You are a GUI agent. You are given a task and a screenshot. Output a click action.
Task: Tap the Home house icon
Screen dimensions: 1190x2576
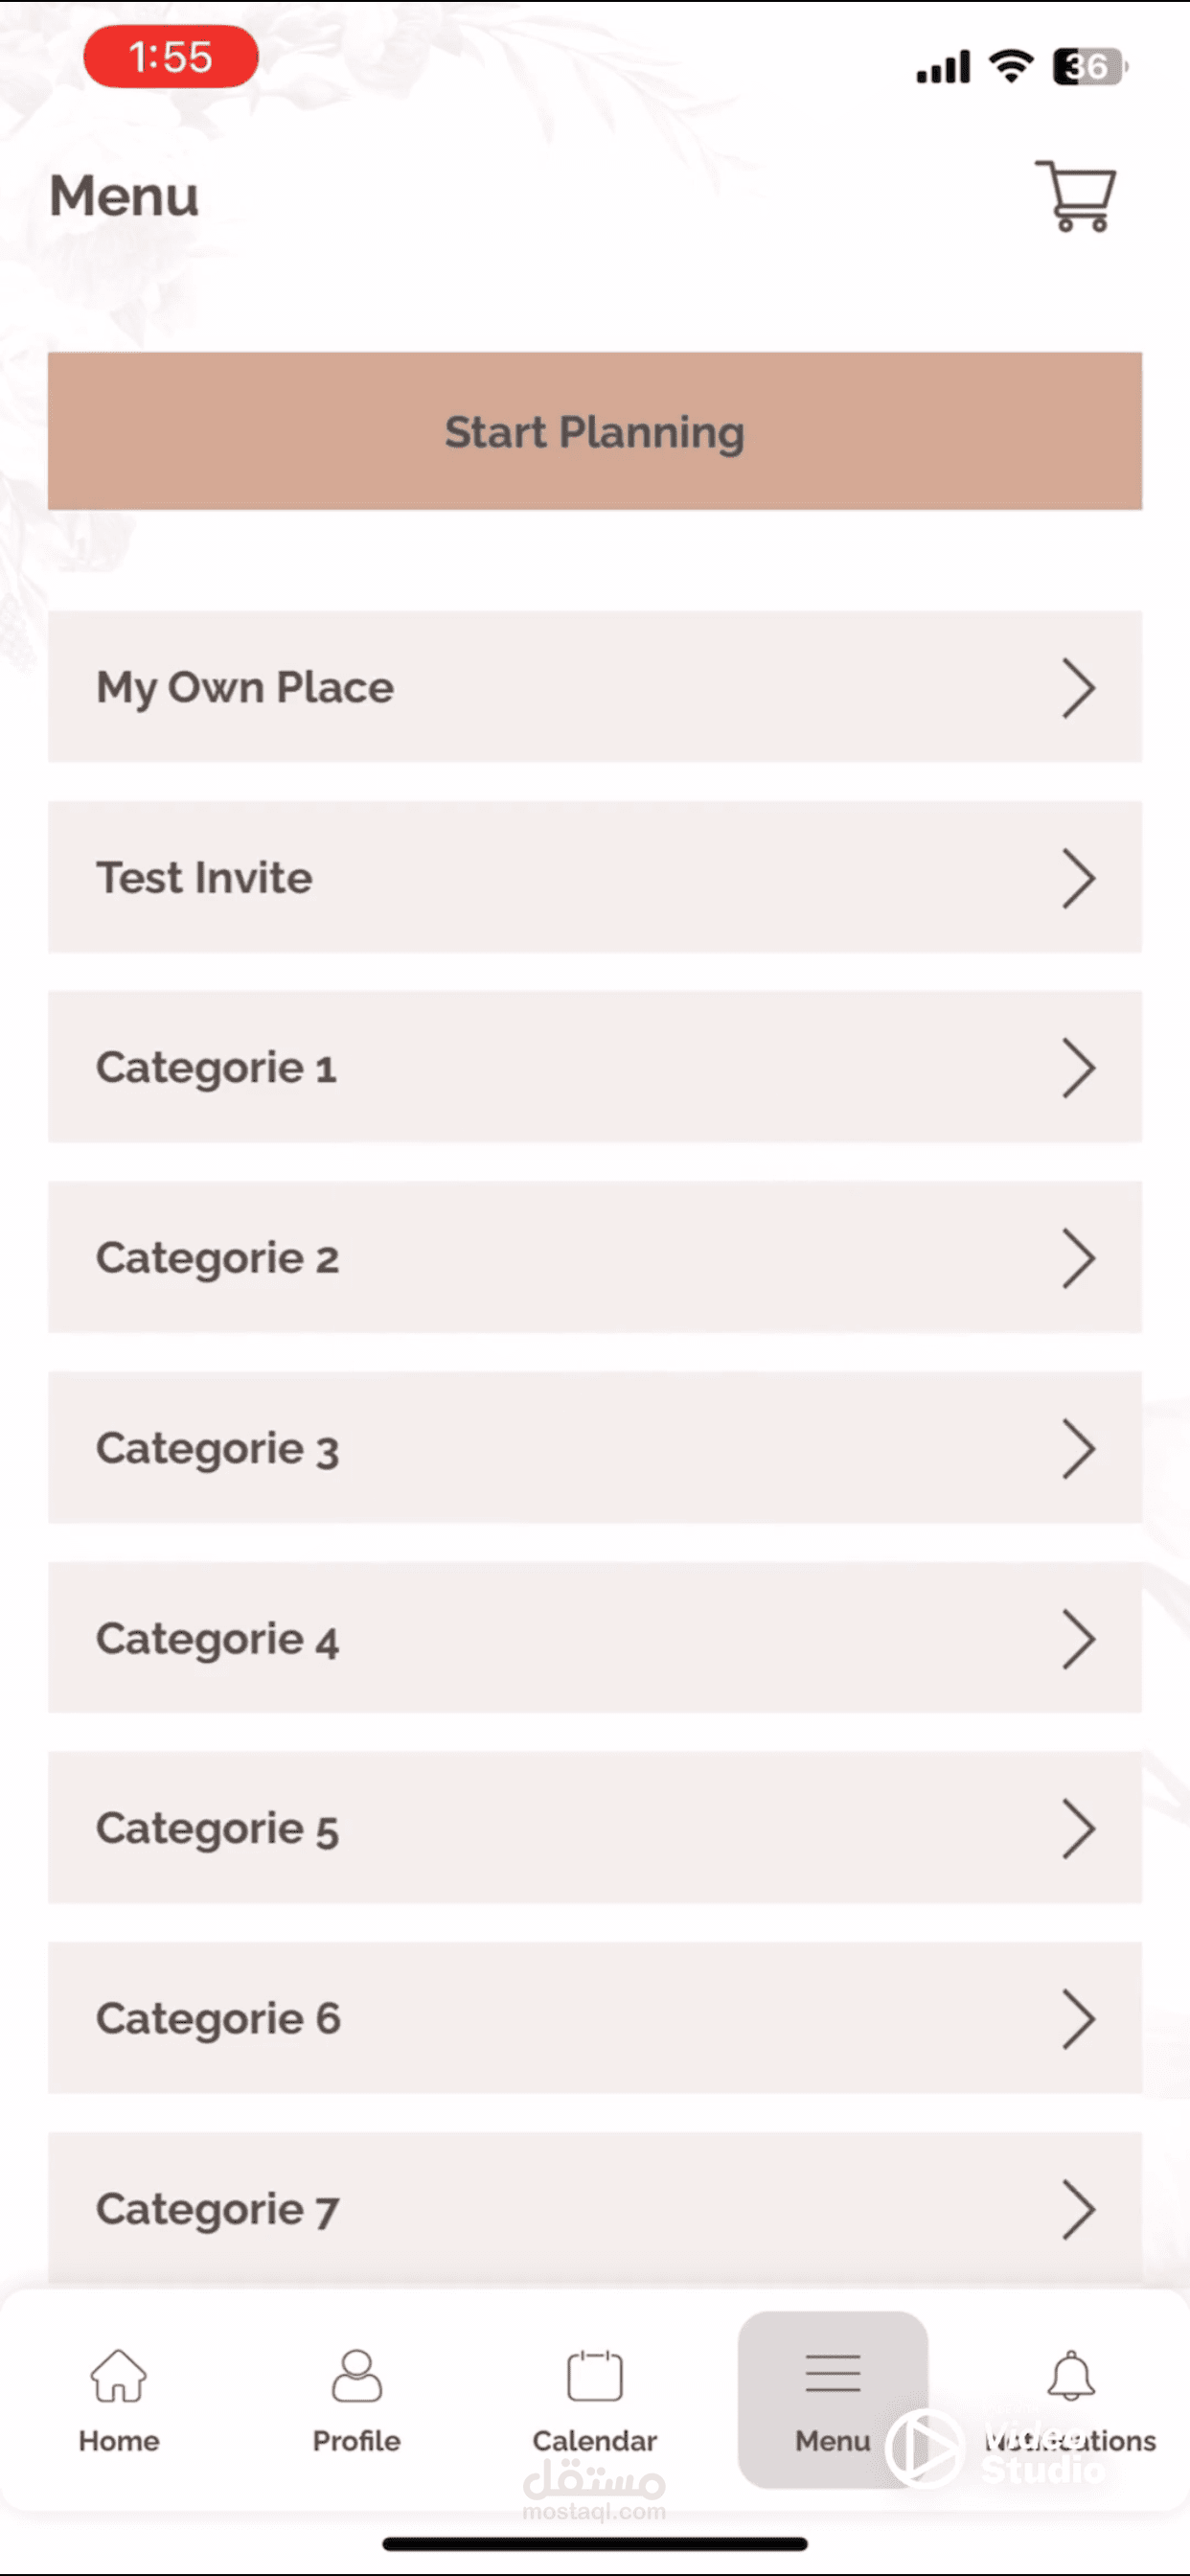tap(119, 2376)
